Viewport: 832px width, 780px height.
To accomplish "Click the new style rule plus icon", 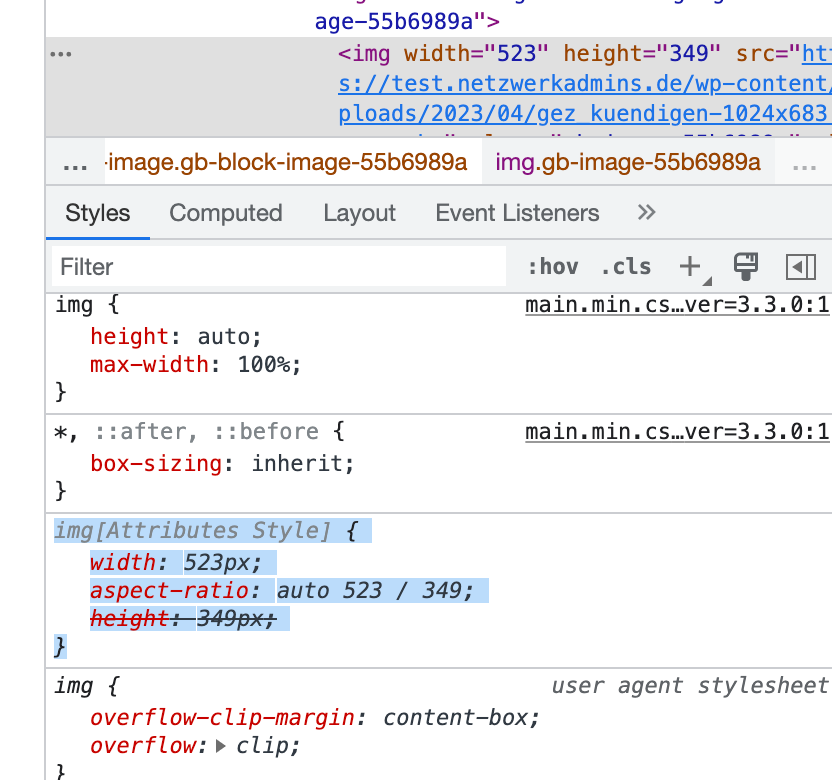I will 690,266.
